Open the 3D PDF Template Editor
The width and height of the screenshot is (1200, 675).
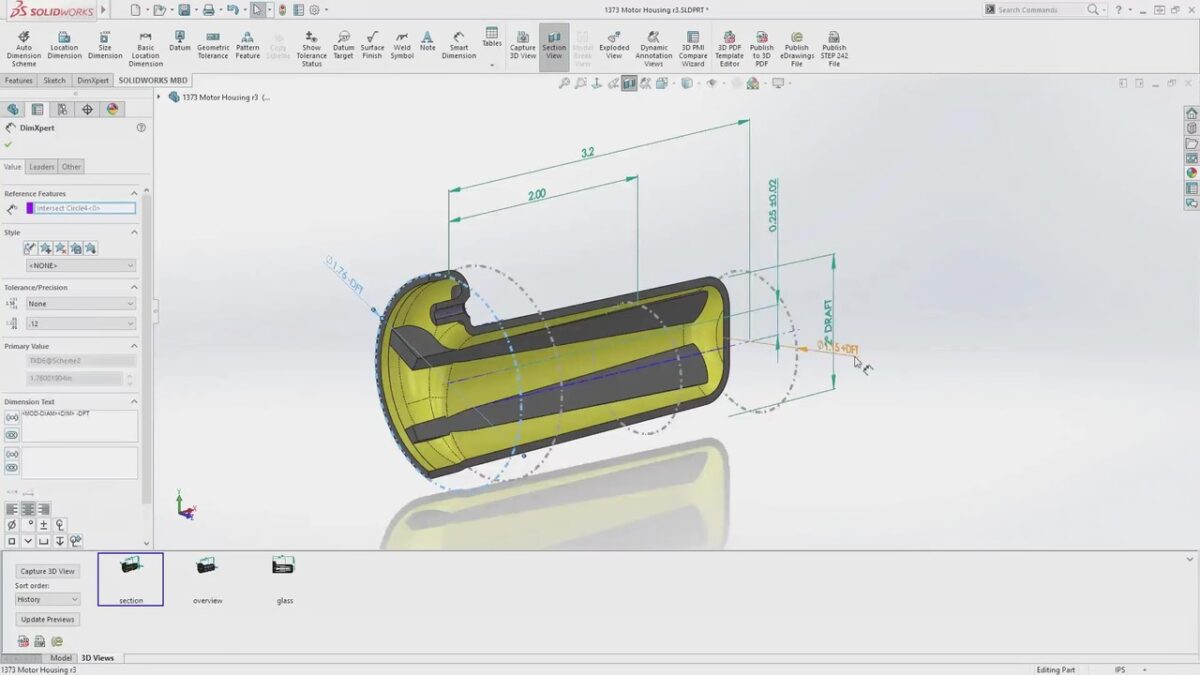(729, 48)
